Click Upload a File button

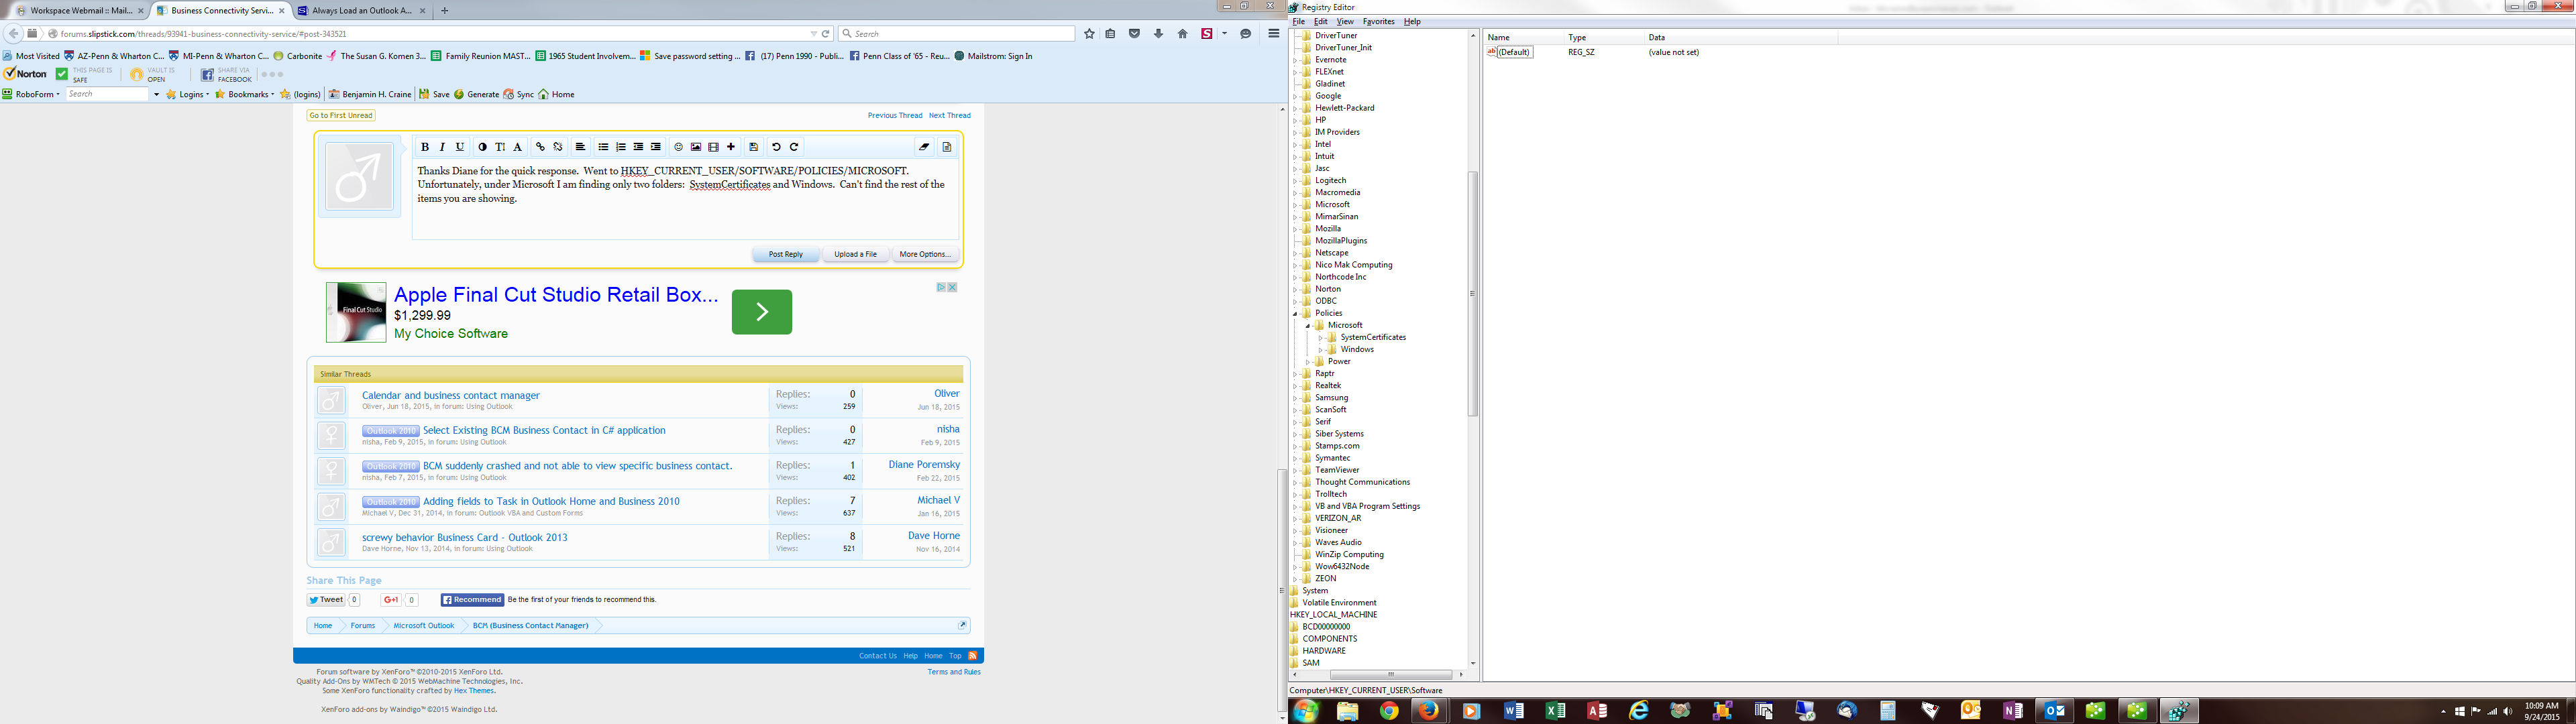pos(856,254)
